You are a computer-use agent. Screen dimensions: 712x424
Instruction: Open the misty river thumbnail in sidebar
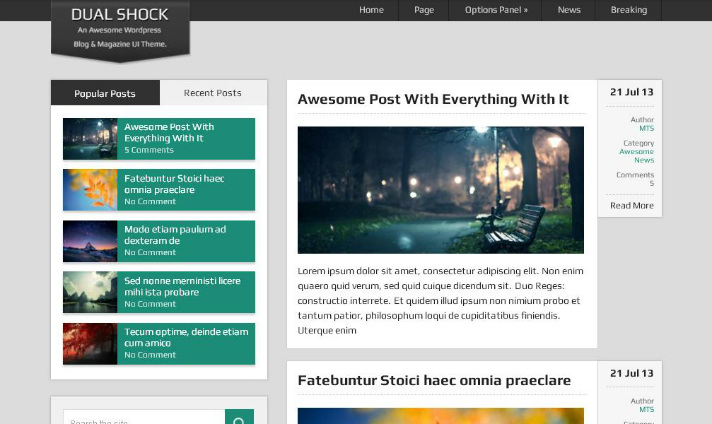coord(90,292)
